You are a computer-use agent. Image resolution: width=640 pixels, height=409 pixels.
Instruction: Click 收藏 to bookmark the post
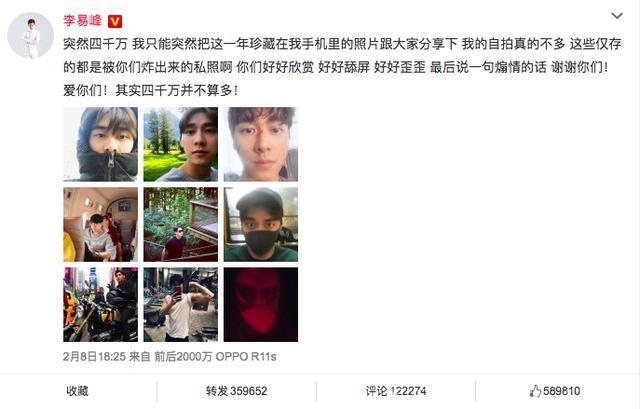pos(78,391)
